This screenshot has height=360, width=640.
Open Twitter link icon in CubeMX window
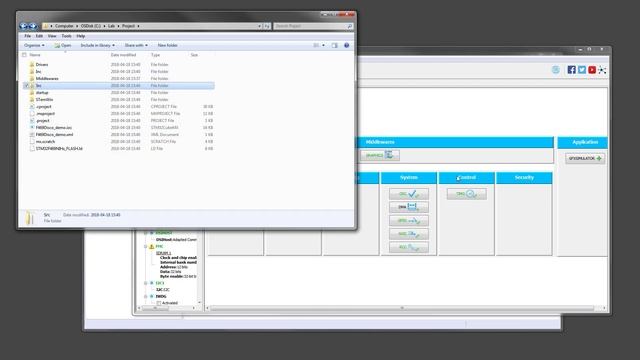click(582, 70)
